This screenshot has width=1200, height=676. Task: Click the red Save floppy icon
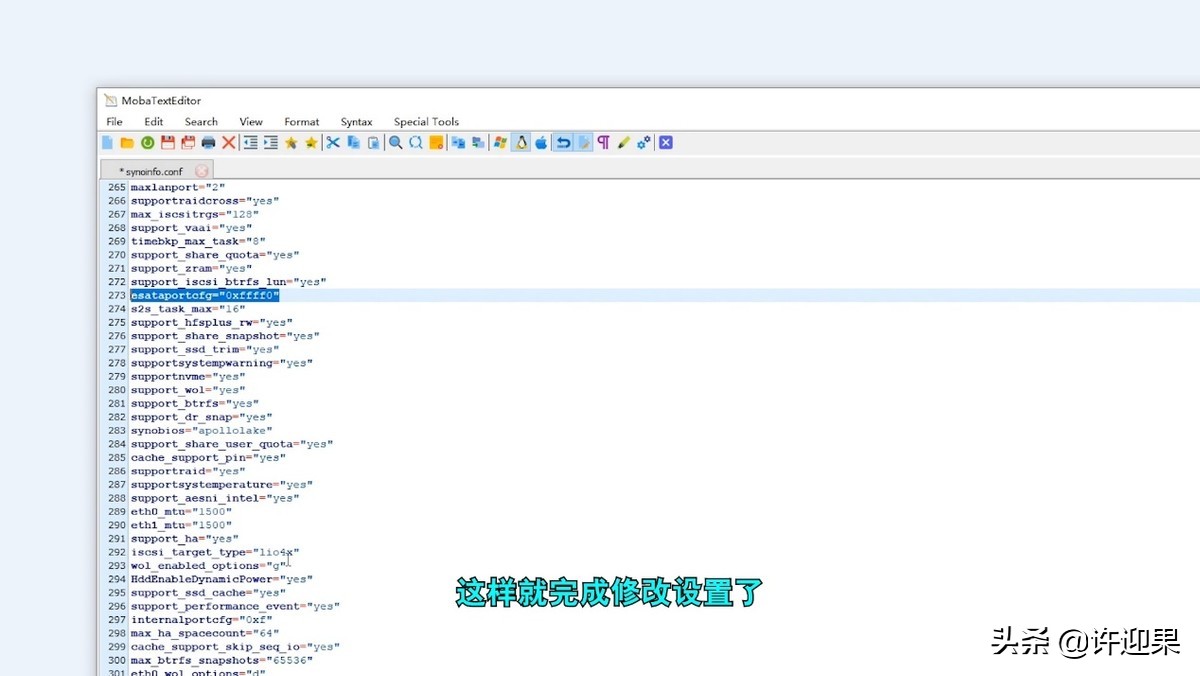(168, 143)
